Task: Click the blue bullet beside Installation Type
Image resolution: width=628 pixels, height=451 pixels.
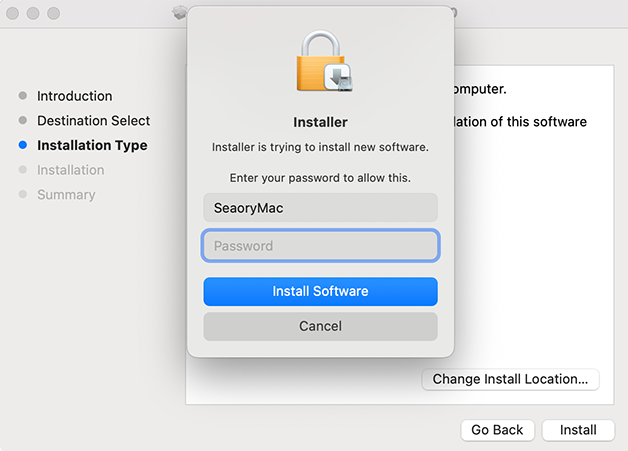Action: tap(23, 145)
